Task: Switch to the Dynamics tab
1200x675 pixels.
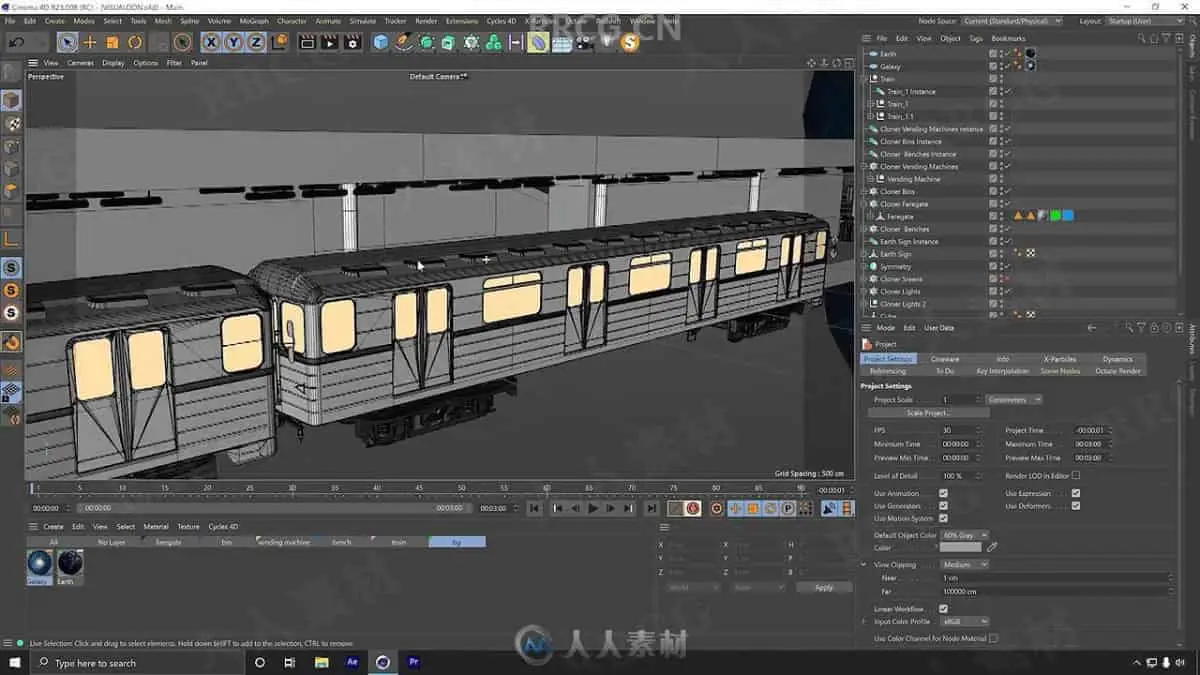Action: click(x=1117, y=359)
